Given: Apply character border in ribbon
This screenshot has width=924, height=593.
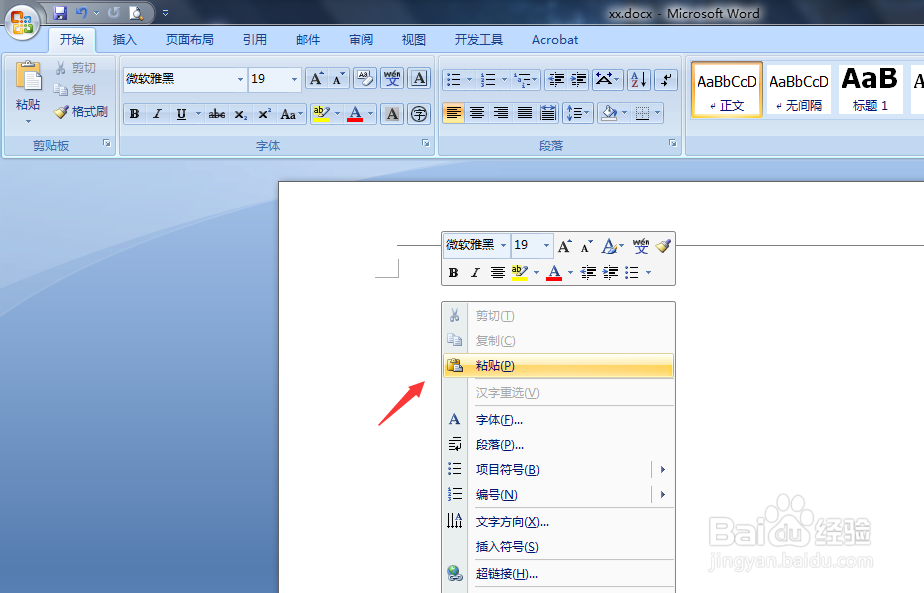Looking at the screenshot, I should click(x=419, y=78).
